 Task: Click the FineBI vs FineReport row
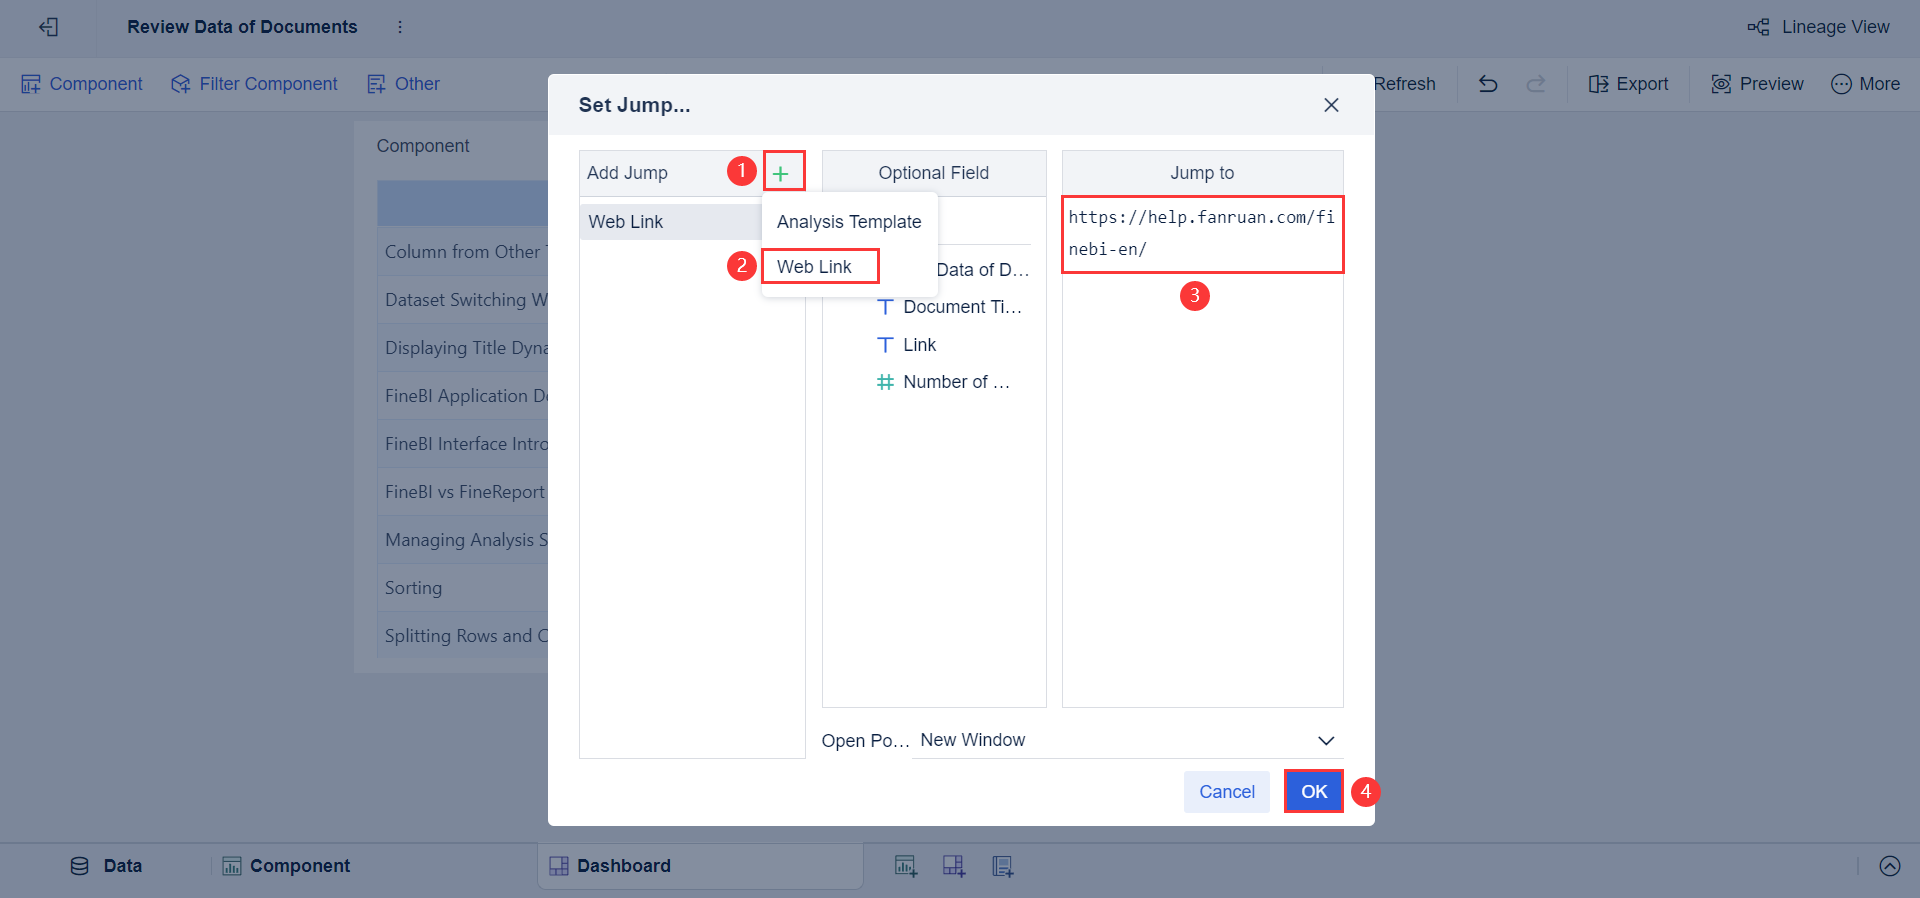[462, 492]
